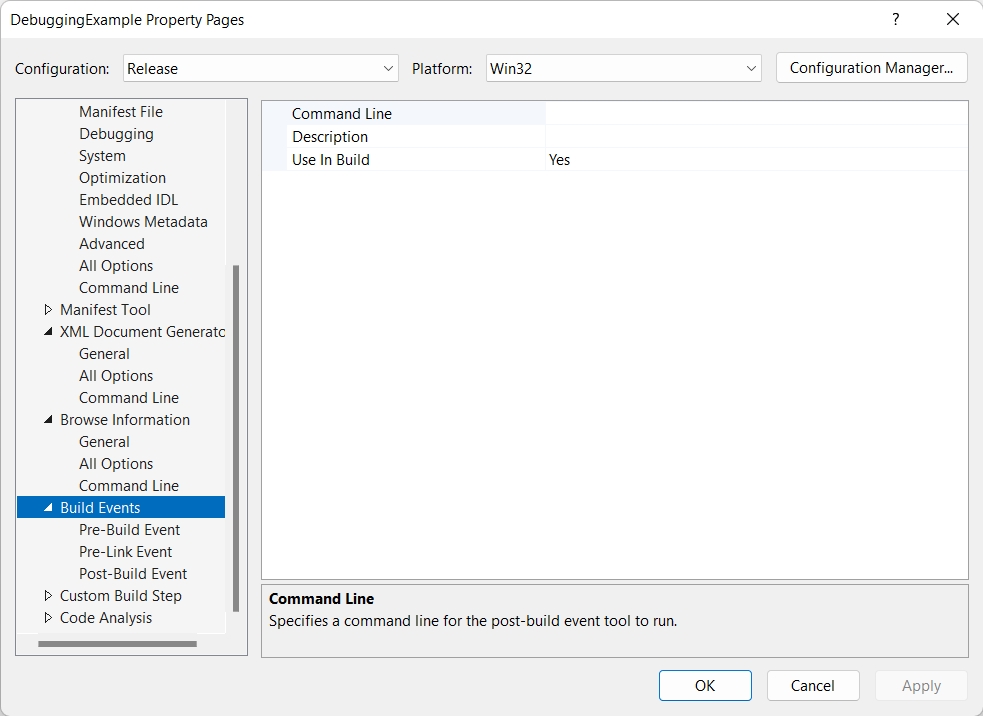Collapse the XML Document Generator node
Viewport: 983px width, 716px height.
48,332
